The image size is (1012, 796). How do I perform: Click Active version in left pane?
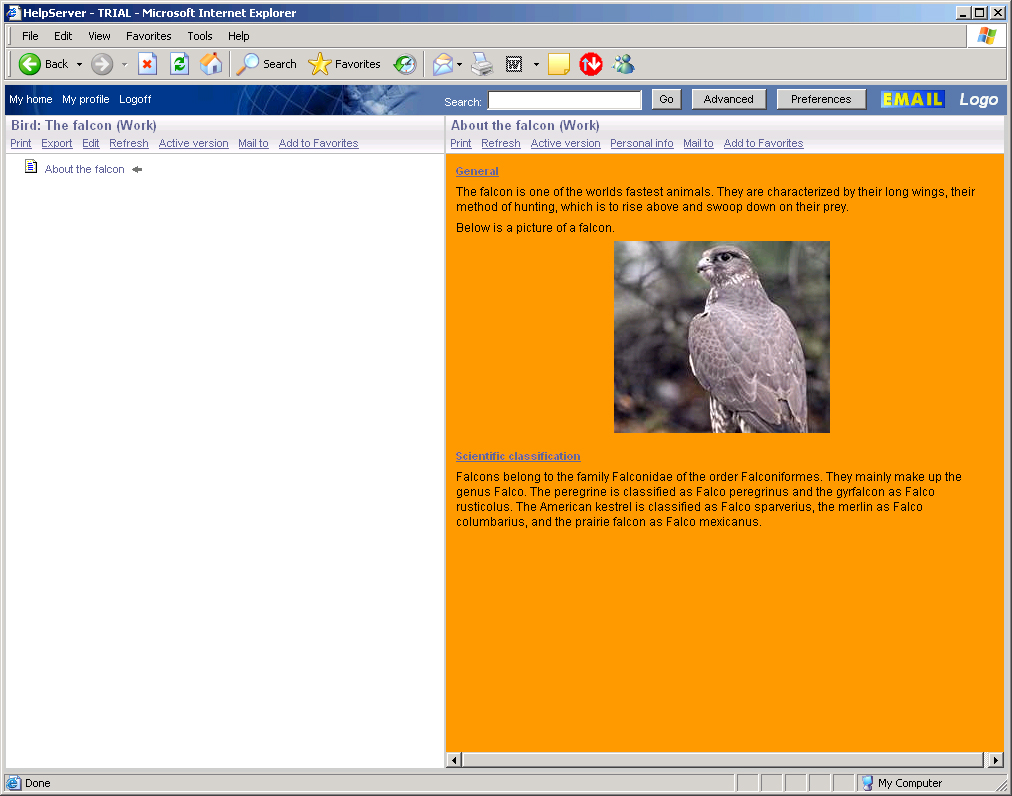(194, 143)
